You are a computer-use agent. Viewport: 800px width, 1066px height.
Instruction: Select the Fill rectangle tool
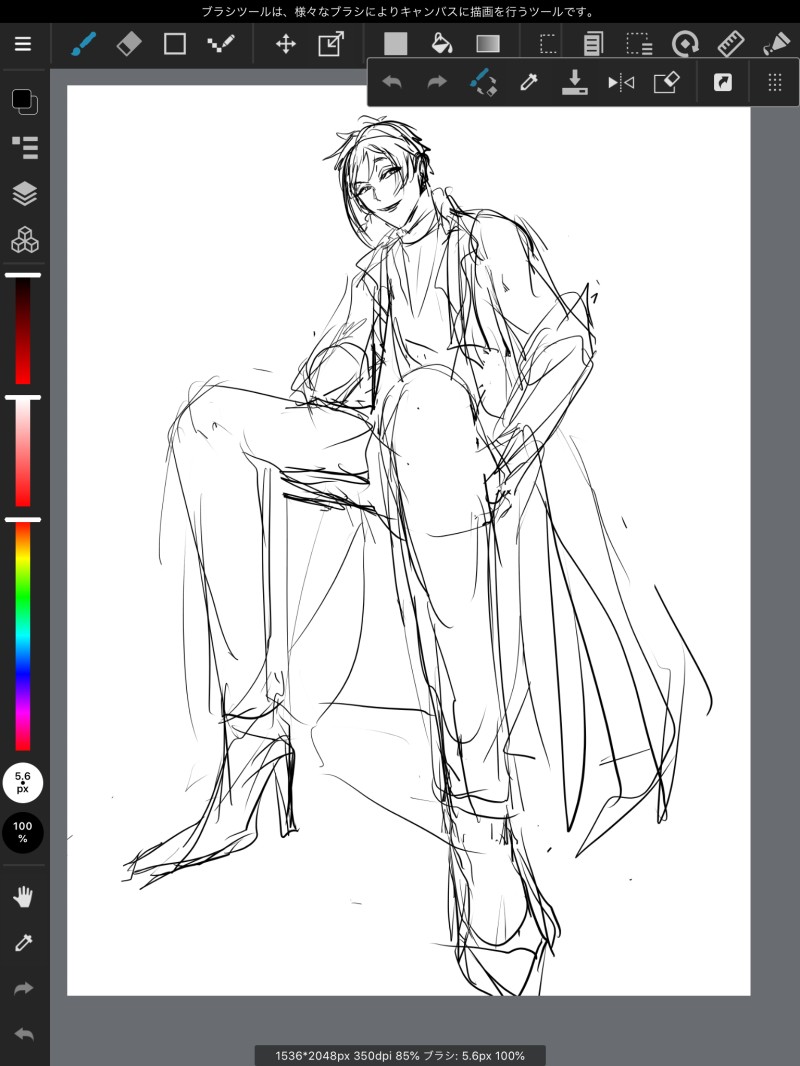pyautogui.click(x=396, y=44)
